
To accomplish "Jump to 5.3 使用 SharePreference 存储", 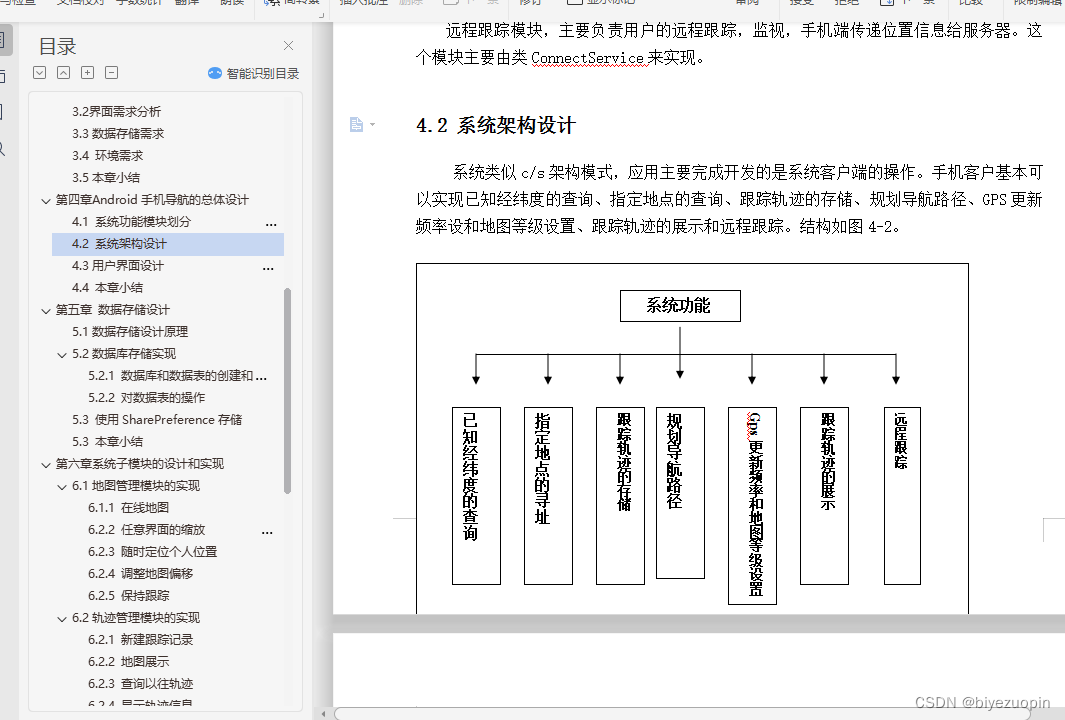I will [157, 420].
